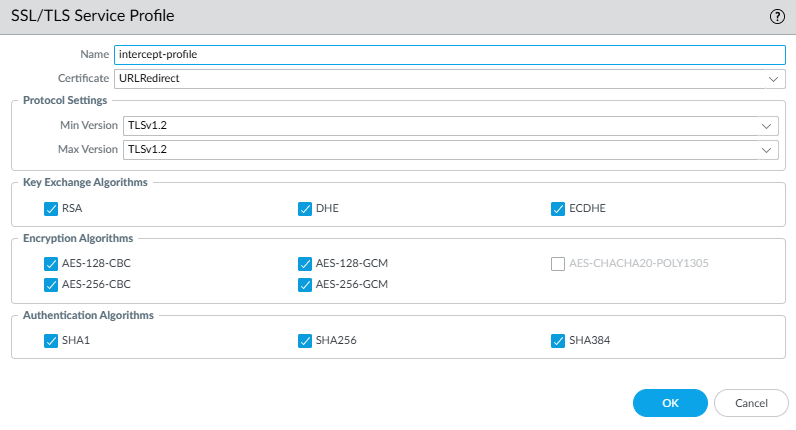The image size is (796, 430).
Task: Open the Max Version dropdown
Action: tap(766, 150)
